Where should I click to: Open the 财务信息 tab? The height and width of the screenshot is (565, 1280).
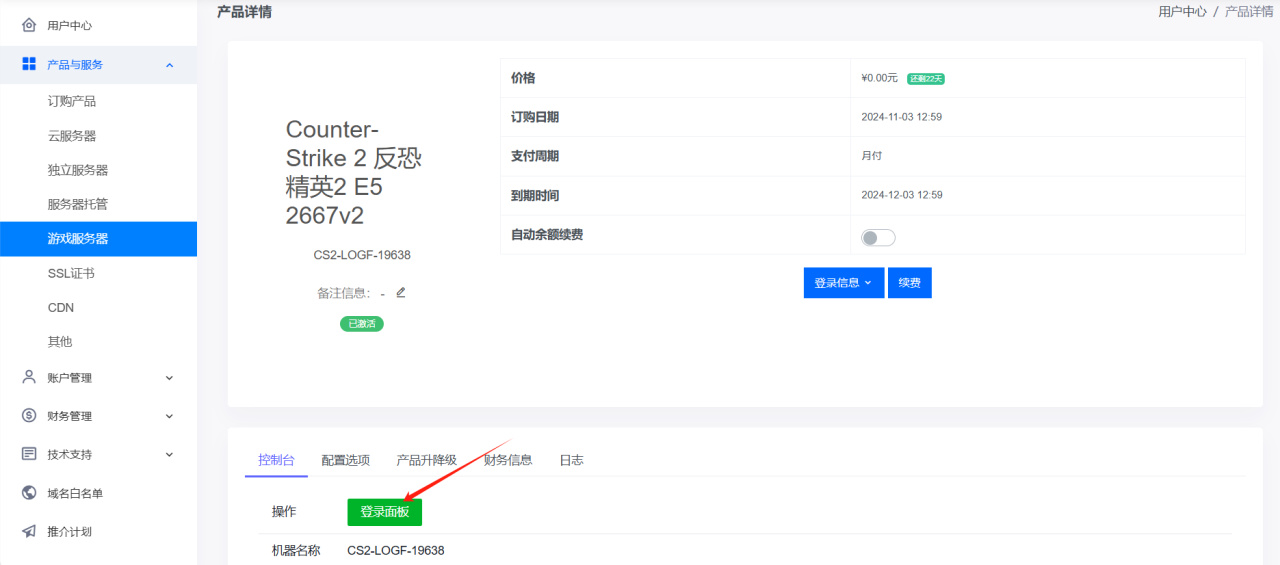click(x=508, y=460)
